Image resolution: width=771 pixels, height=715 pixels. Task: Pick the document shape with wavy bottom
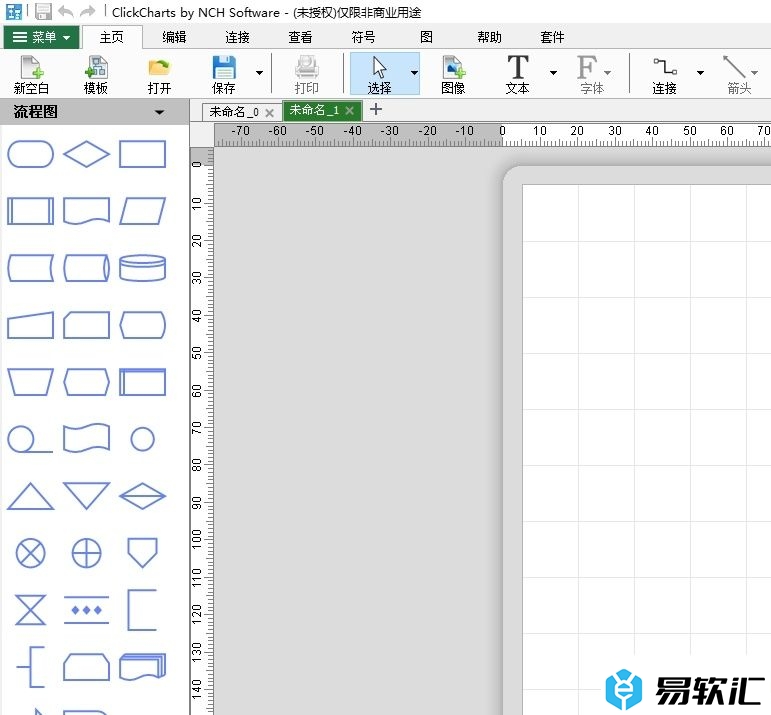[87, 211]
